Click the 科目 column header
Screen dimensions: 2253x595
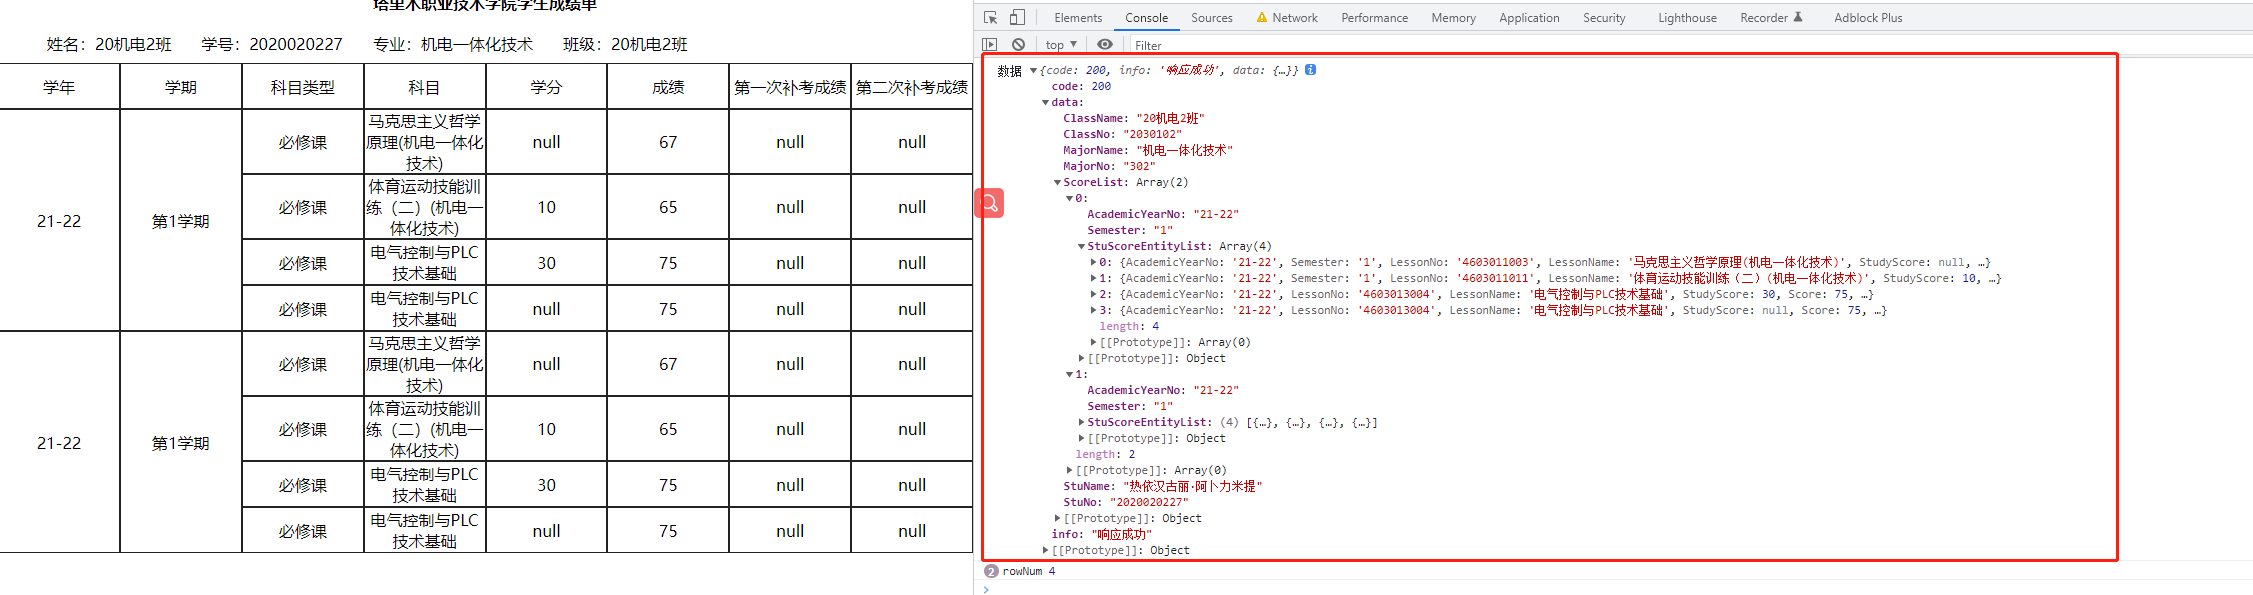(x=424, y=87)
